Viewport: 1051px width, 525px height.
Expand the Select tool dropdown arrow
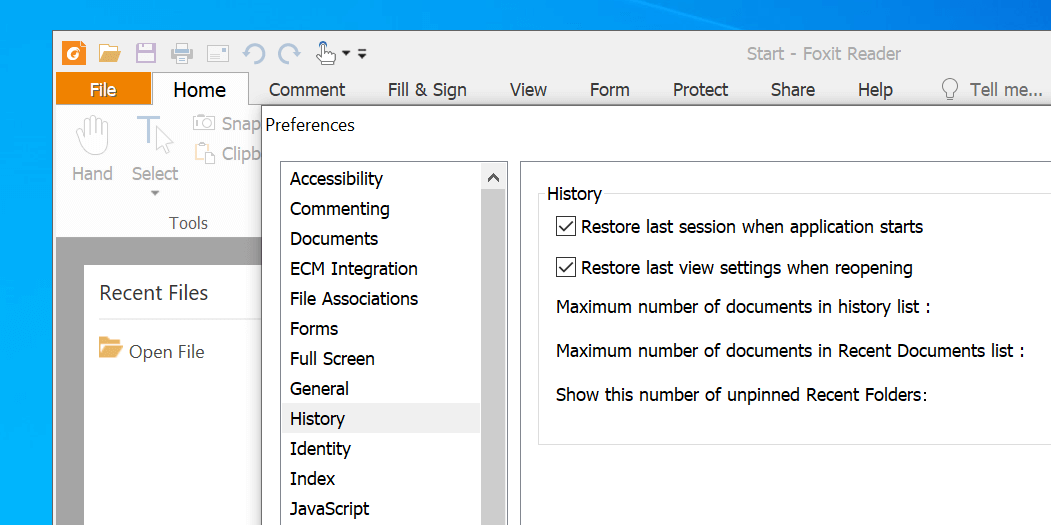(155, 193)
